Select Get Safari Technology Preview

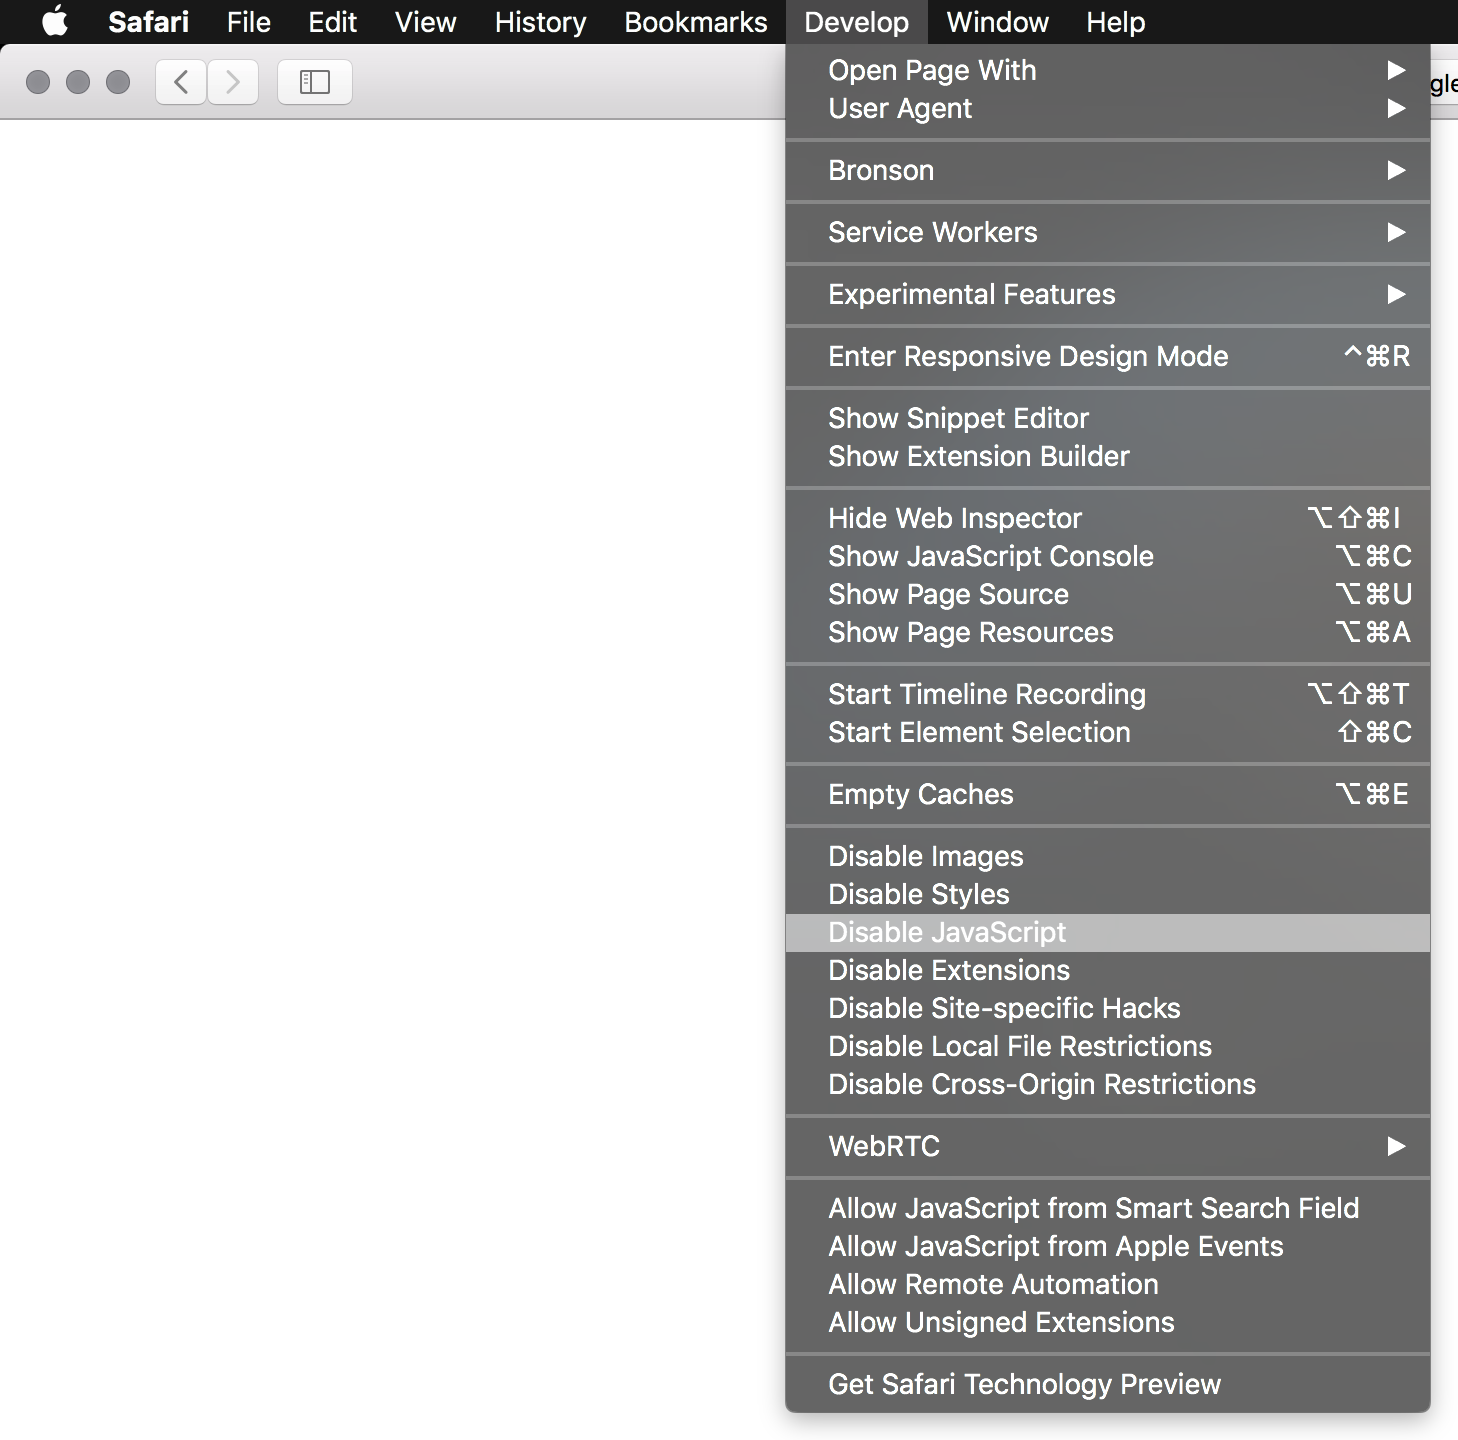click(x=1108, y=1384)
